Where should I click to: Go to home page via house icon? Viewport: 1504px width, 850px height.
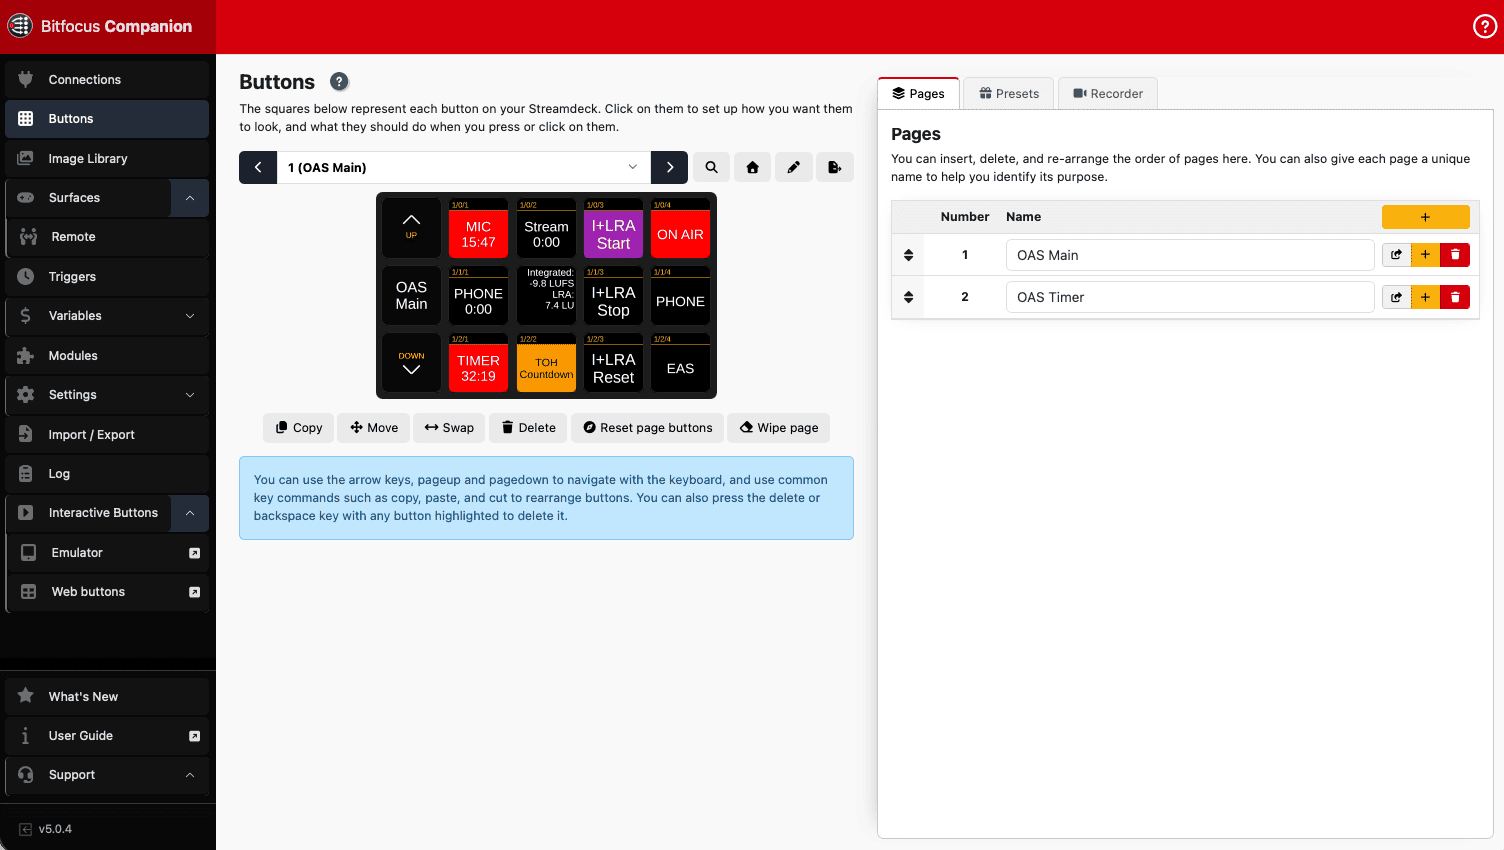[x=753, y=168]
